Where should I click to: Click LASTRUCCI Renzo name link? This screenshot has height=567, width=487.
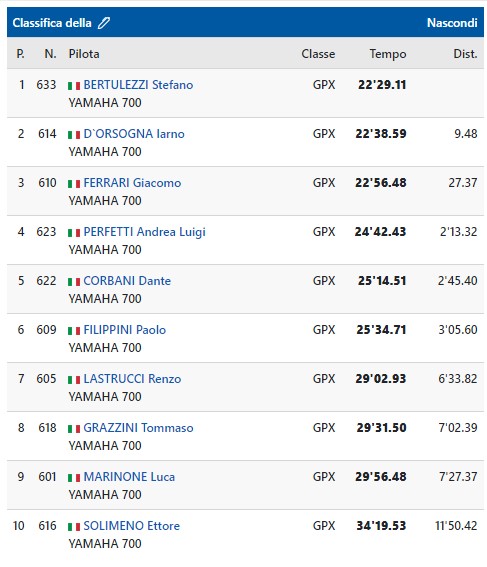[132, 379]
